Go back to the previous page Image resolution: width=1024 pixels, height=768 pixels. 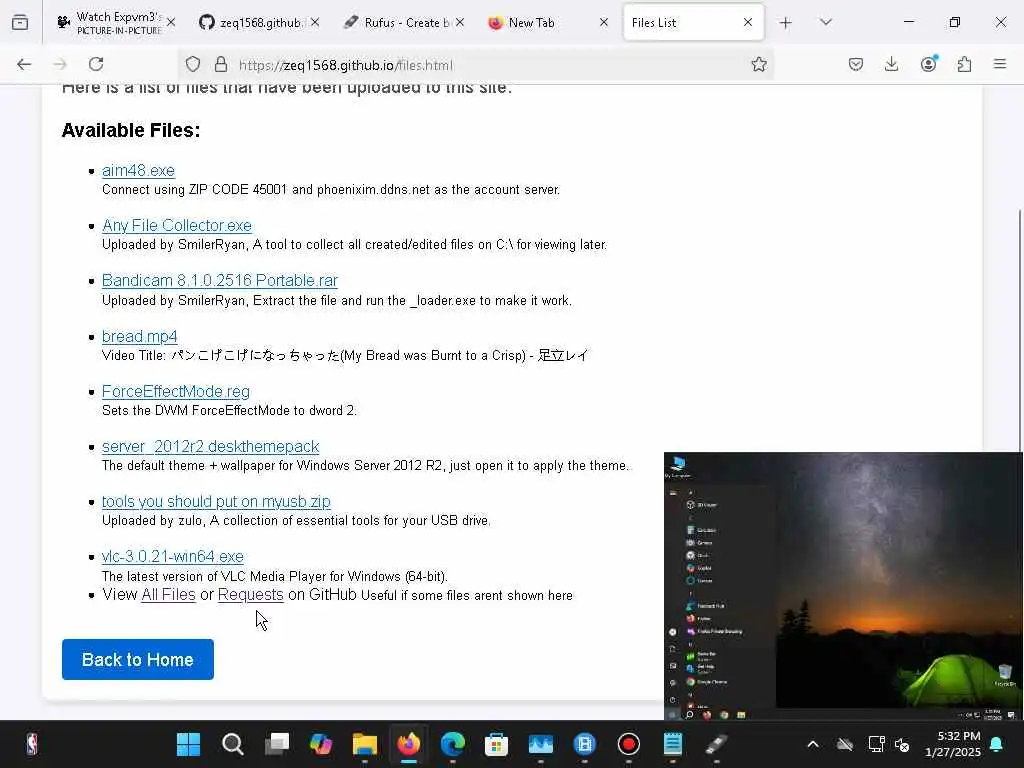tap(24, 64)
